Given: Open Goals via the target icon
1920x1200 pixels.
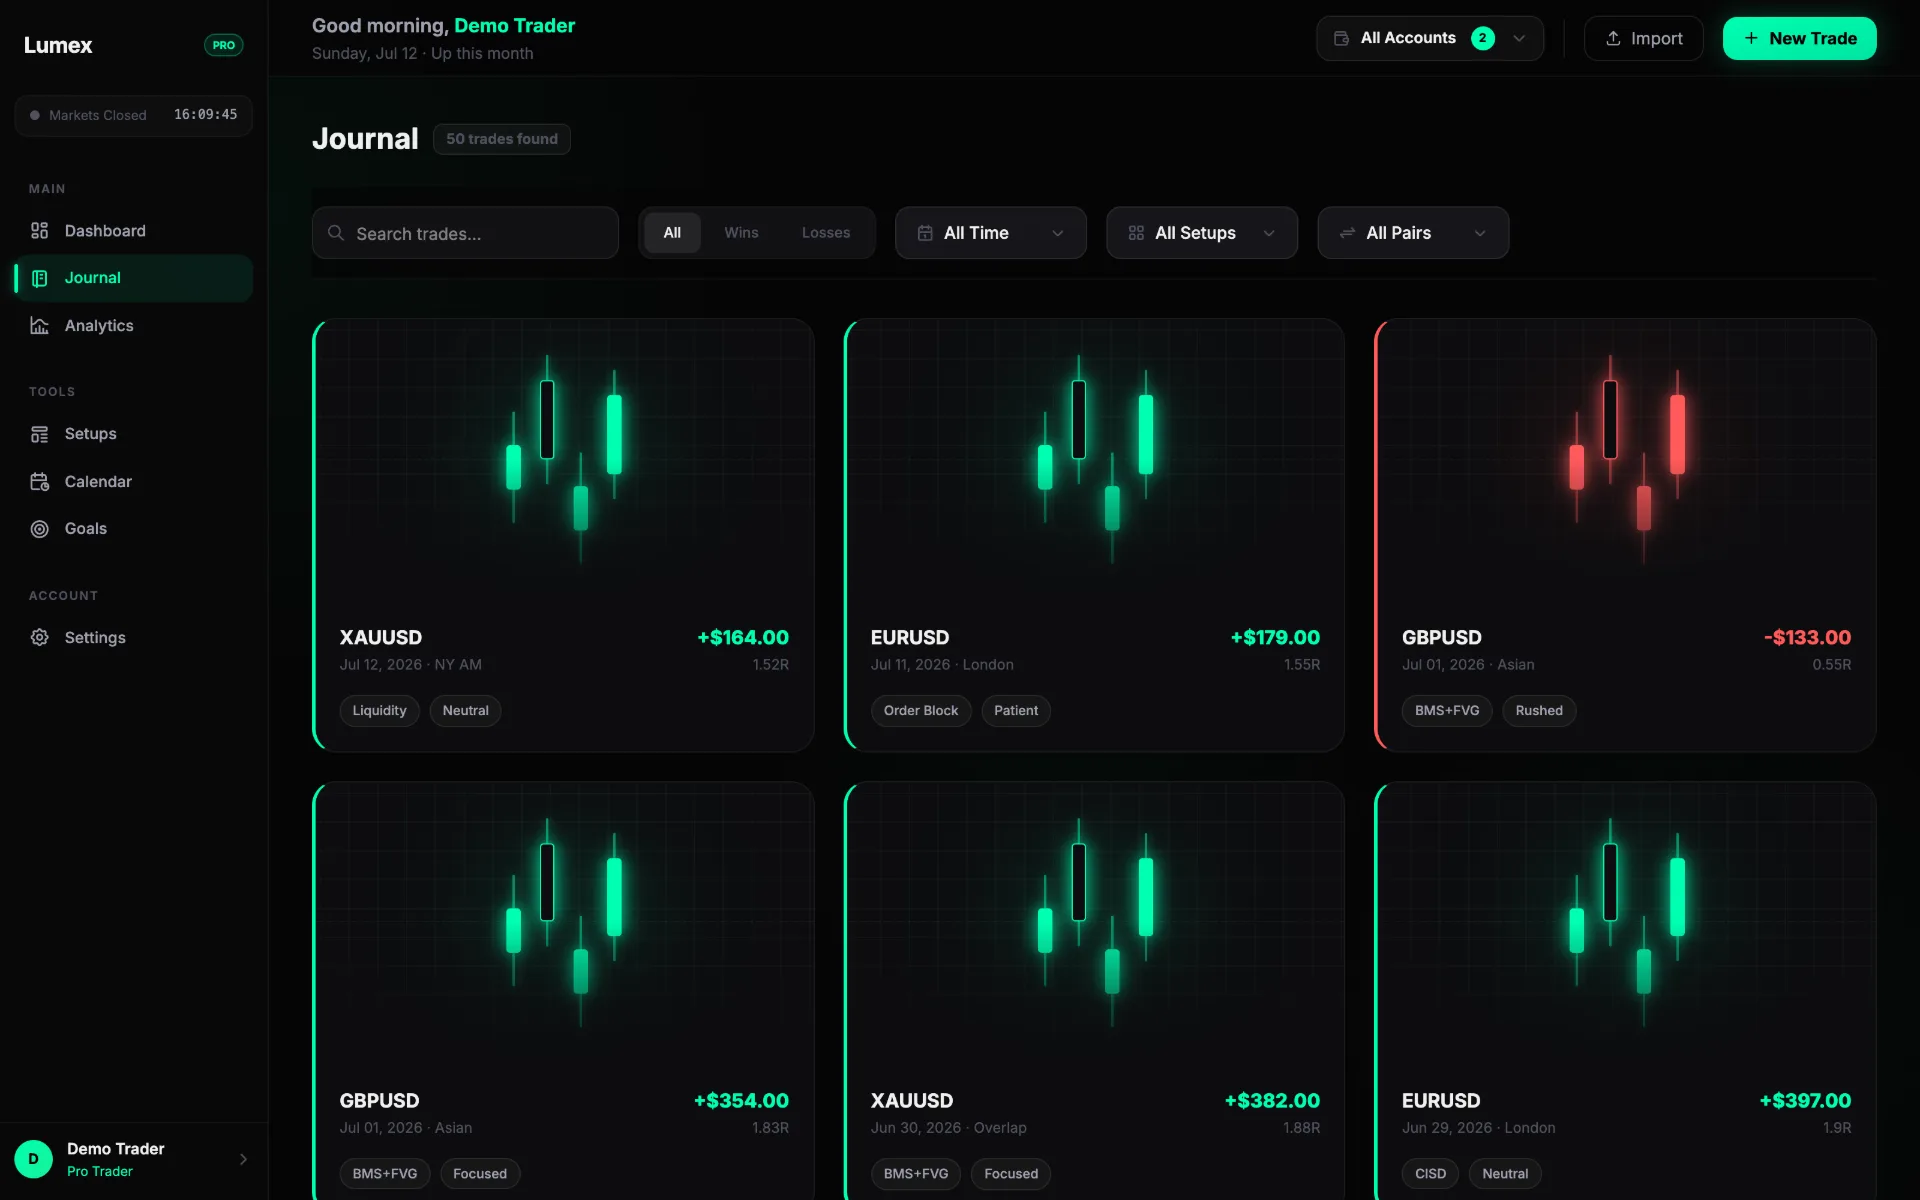Looking at the screenshot, I should pyautogui.click(x=39, y=529).
